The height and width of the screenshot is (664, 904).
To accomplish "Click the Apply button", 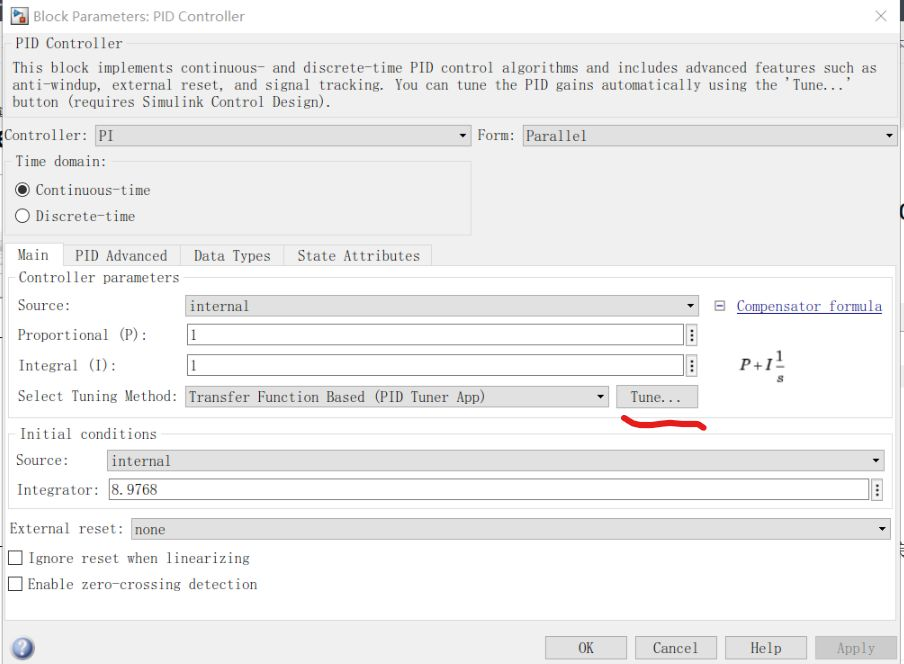I will pyautogui.click(x=856, y=648).
